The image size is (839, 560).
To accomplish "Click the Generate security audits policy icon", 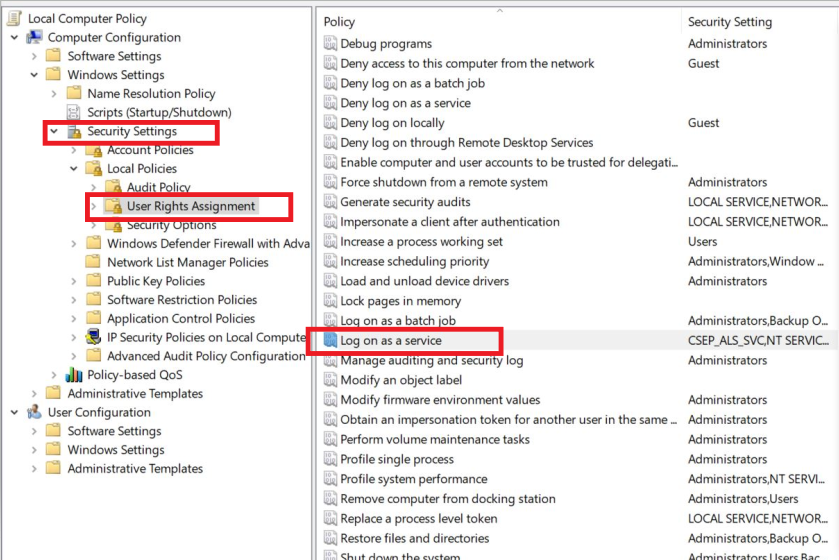I will [x=330, y=202].
